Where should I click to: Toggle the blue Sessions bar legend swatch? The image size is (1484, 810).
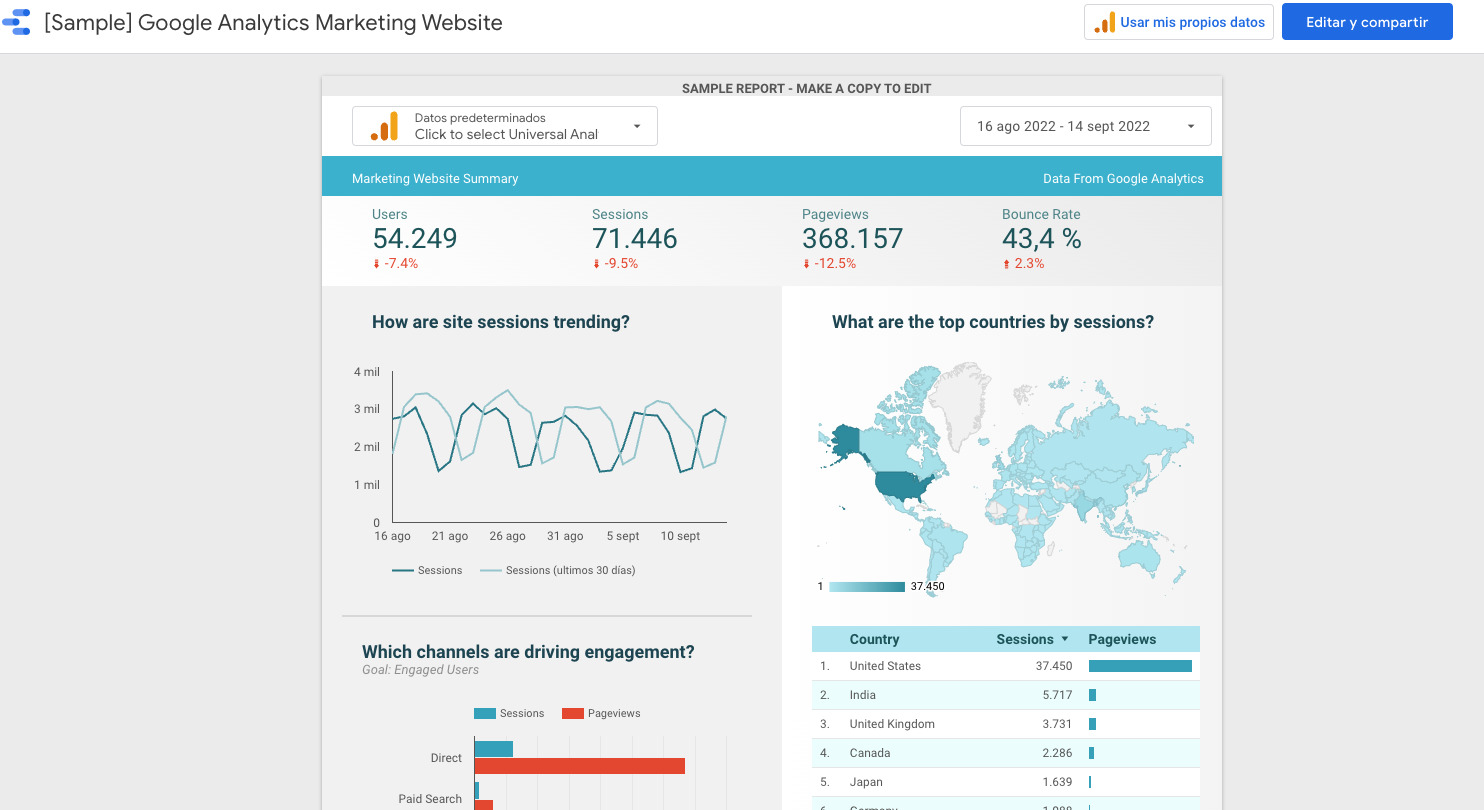click(485, 714)
